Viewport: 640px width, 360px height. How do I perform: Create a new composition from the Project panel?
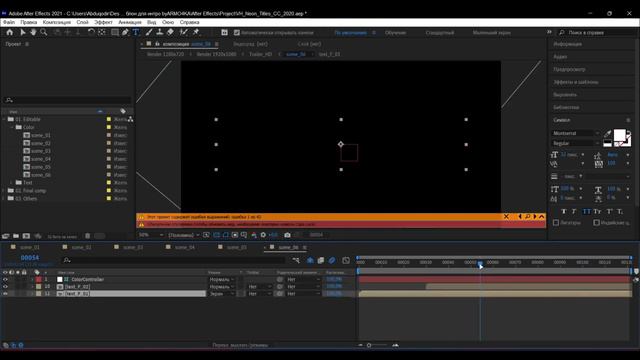(26, 236)
